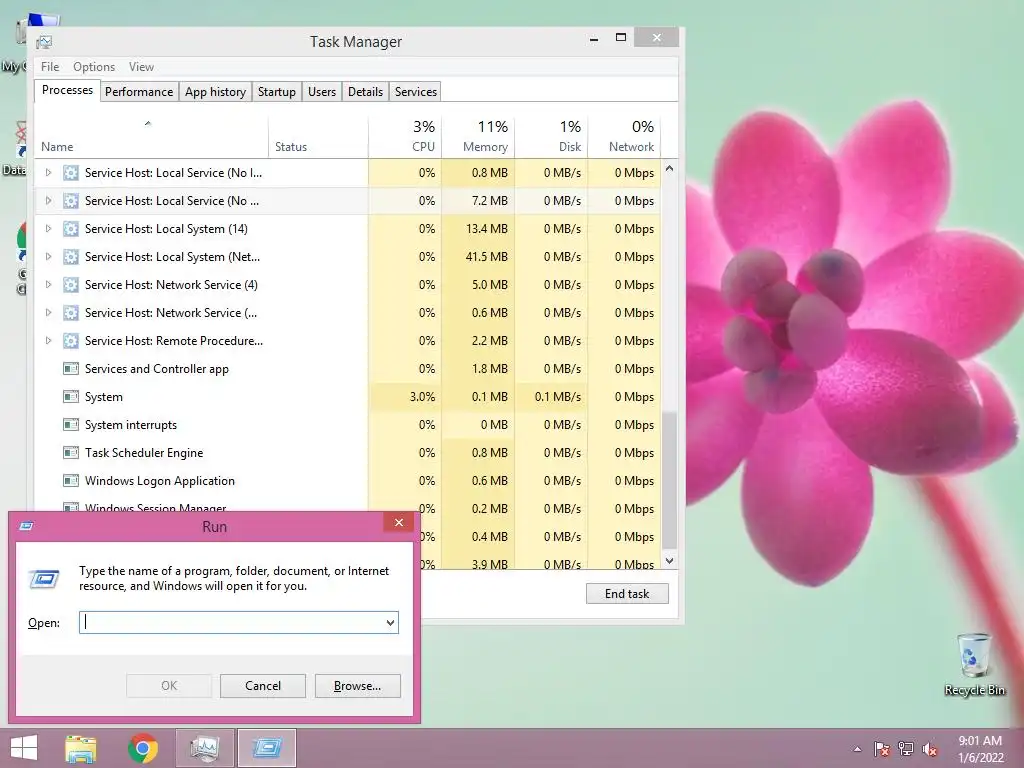This screenshot has height=768, width=1024.
Task: Switch to the Users tab
Action: pyautogui.click(x=322, y=91)
